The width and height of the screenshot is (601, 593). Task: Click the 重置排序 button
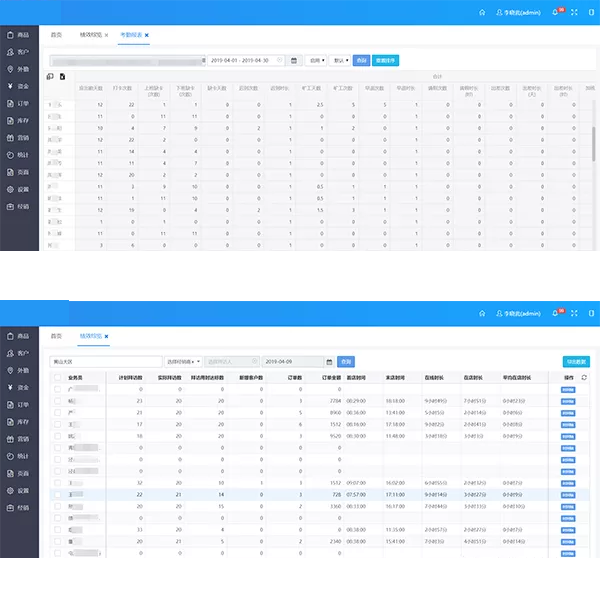click(385, 60)
